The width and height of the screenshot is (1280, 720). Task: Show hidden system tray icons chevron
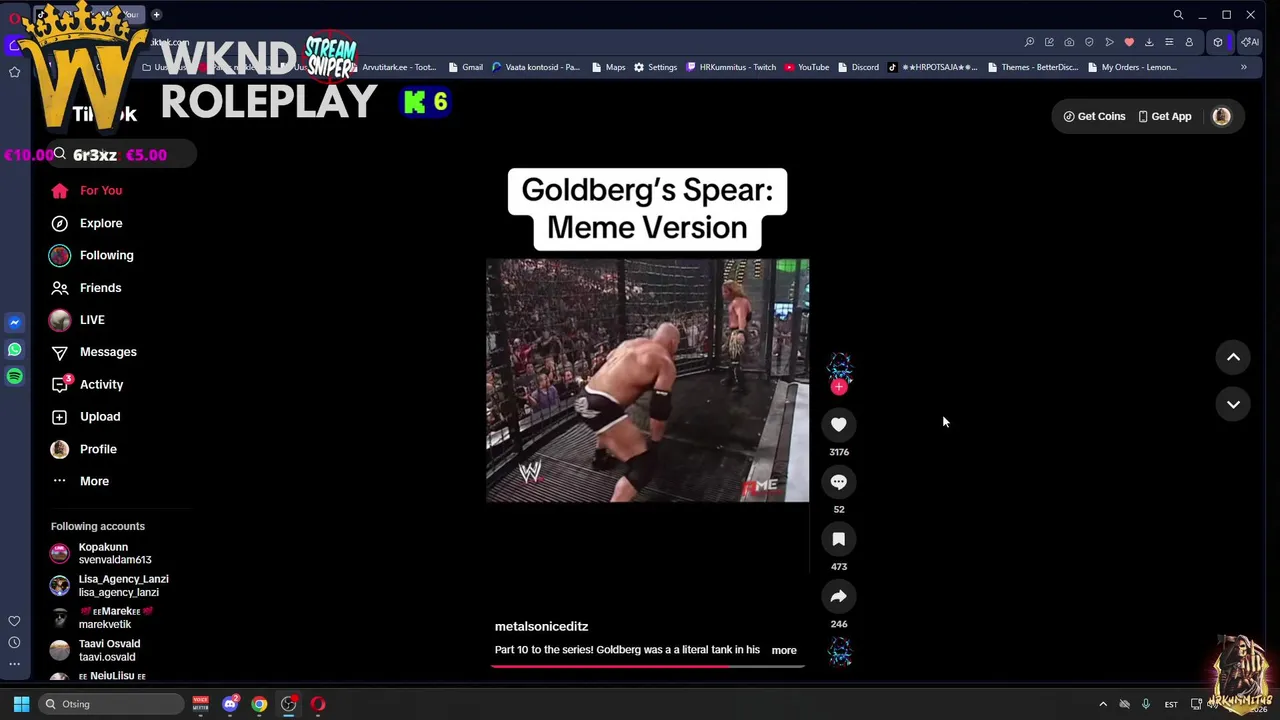coord(1103,704)
